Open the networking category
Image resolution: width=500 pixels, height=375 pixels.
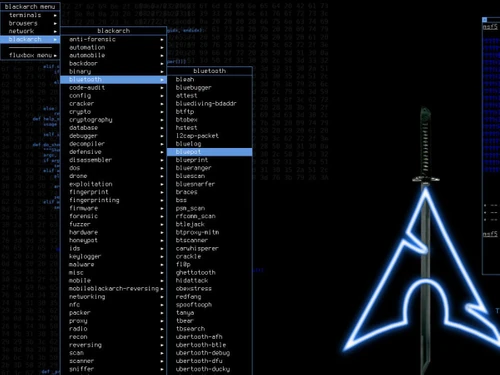(113, 296)
